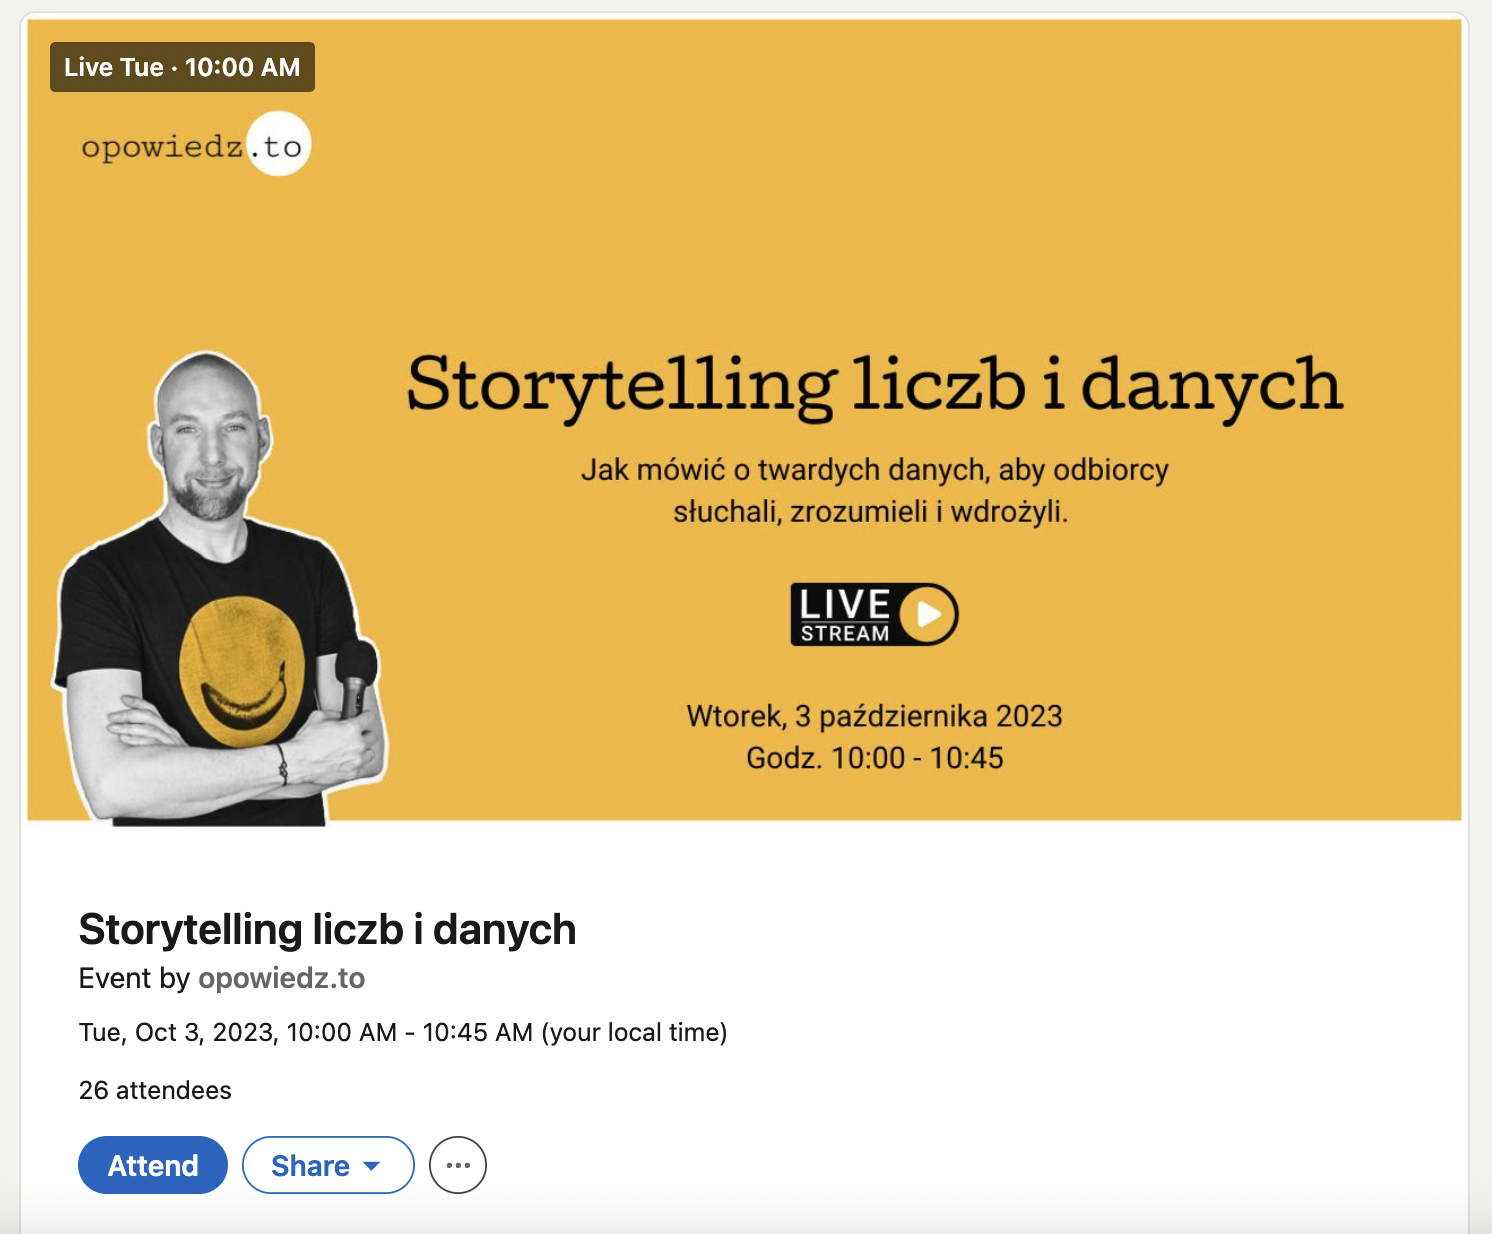Click the microphone held by the speaker
This screenshot has width=1492, height=1234.
pyautogui.click(x=355, y=678)
